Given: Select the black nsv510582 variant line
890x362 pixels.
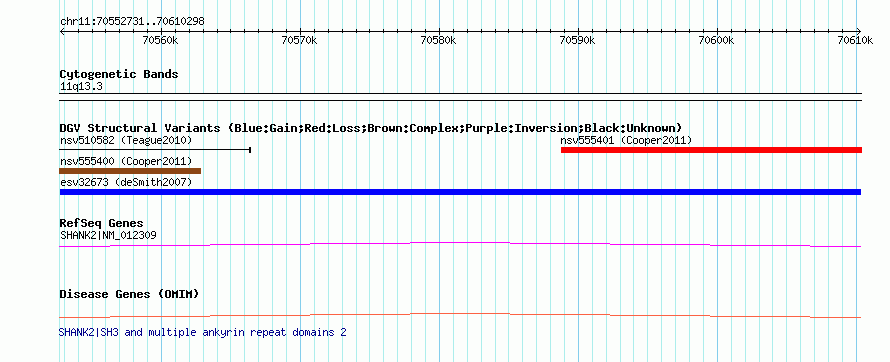Looking at the screenshot, I should (156, 150).
